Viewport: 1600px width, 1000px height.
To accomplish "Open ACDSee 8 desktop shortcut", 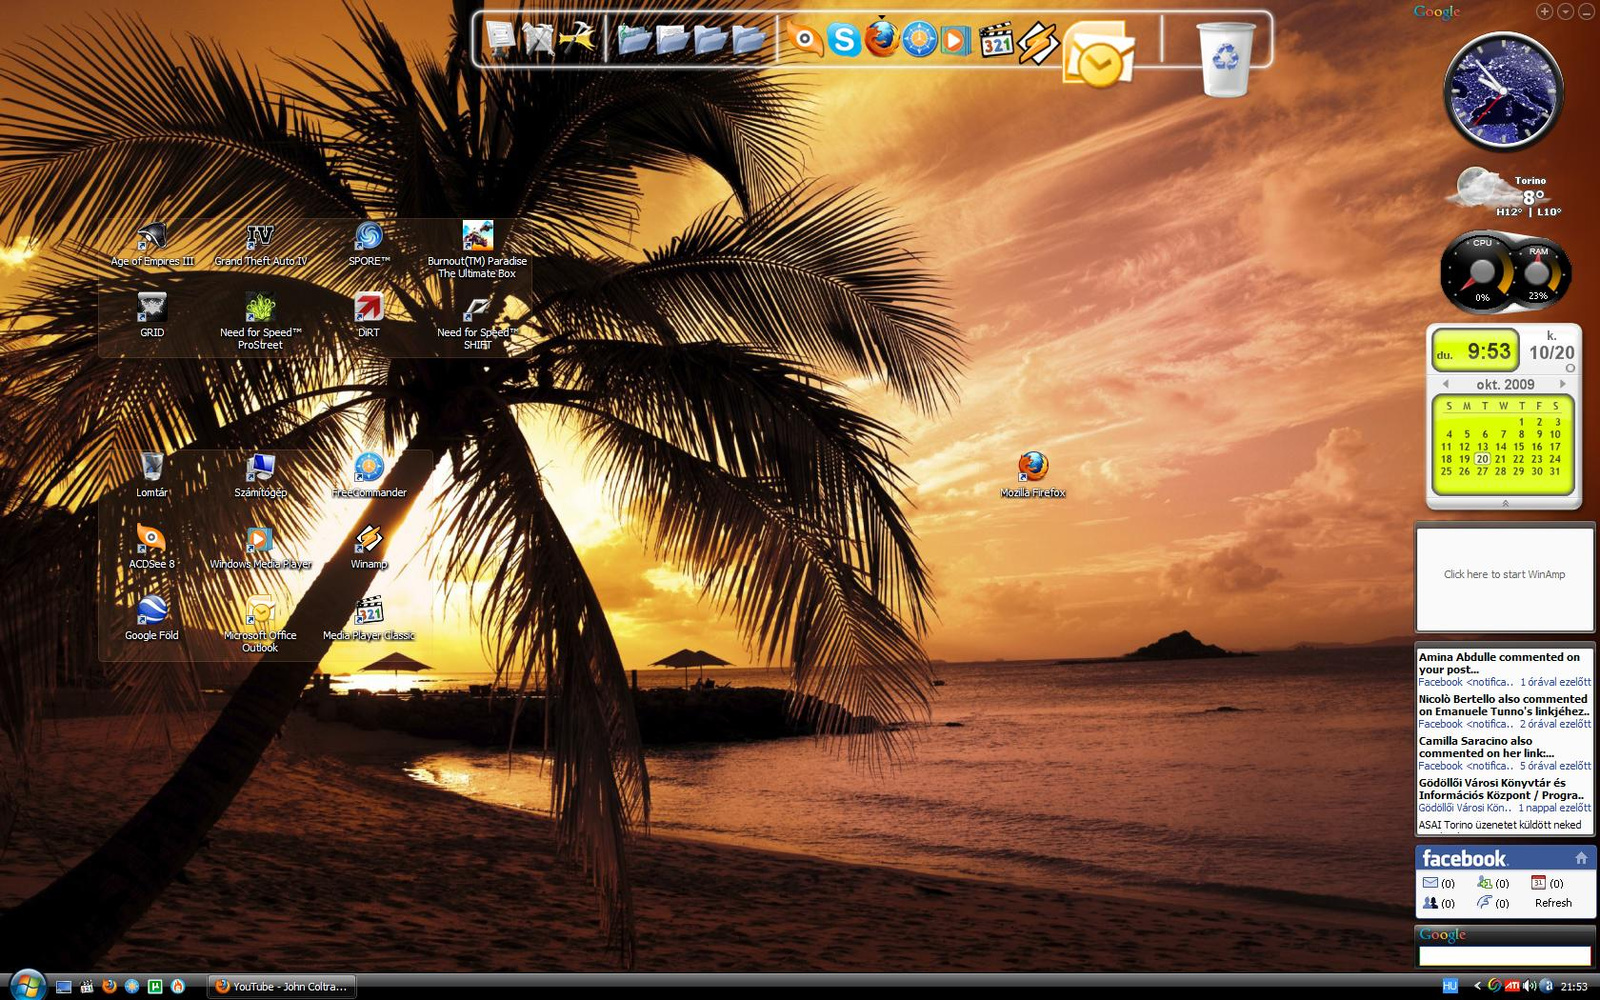I will point(152,548).
